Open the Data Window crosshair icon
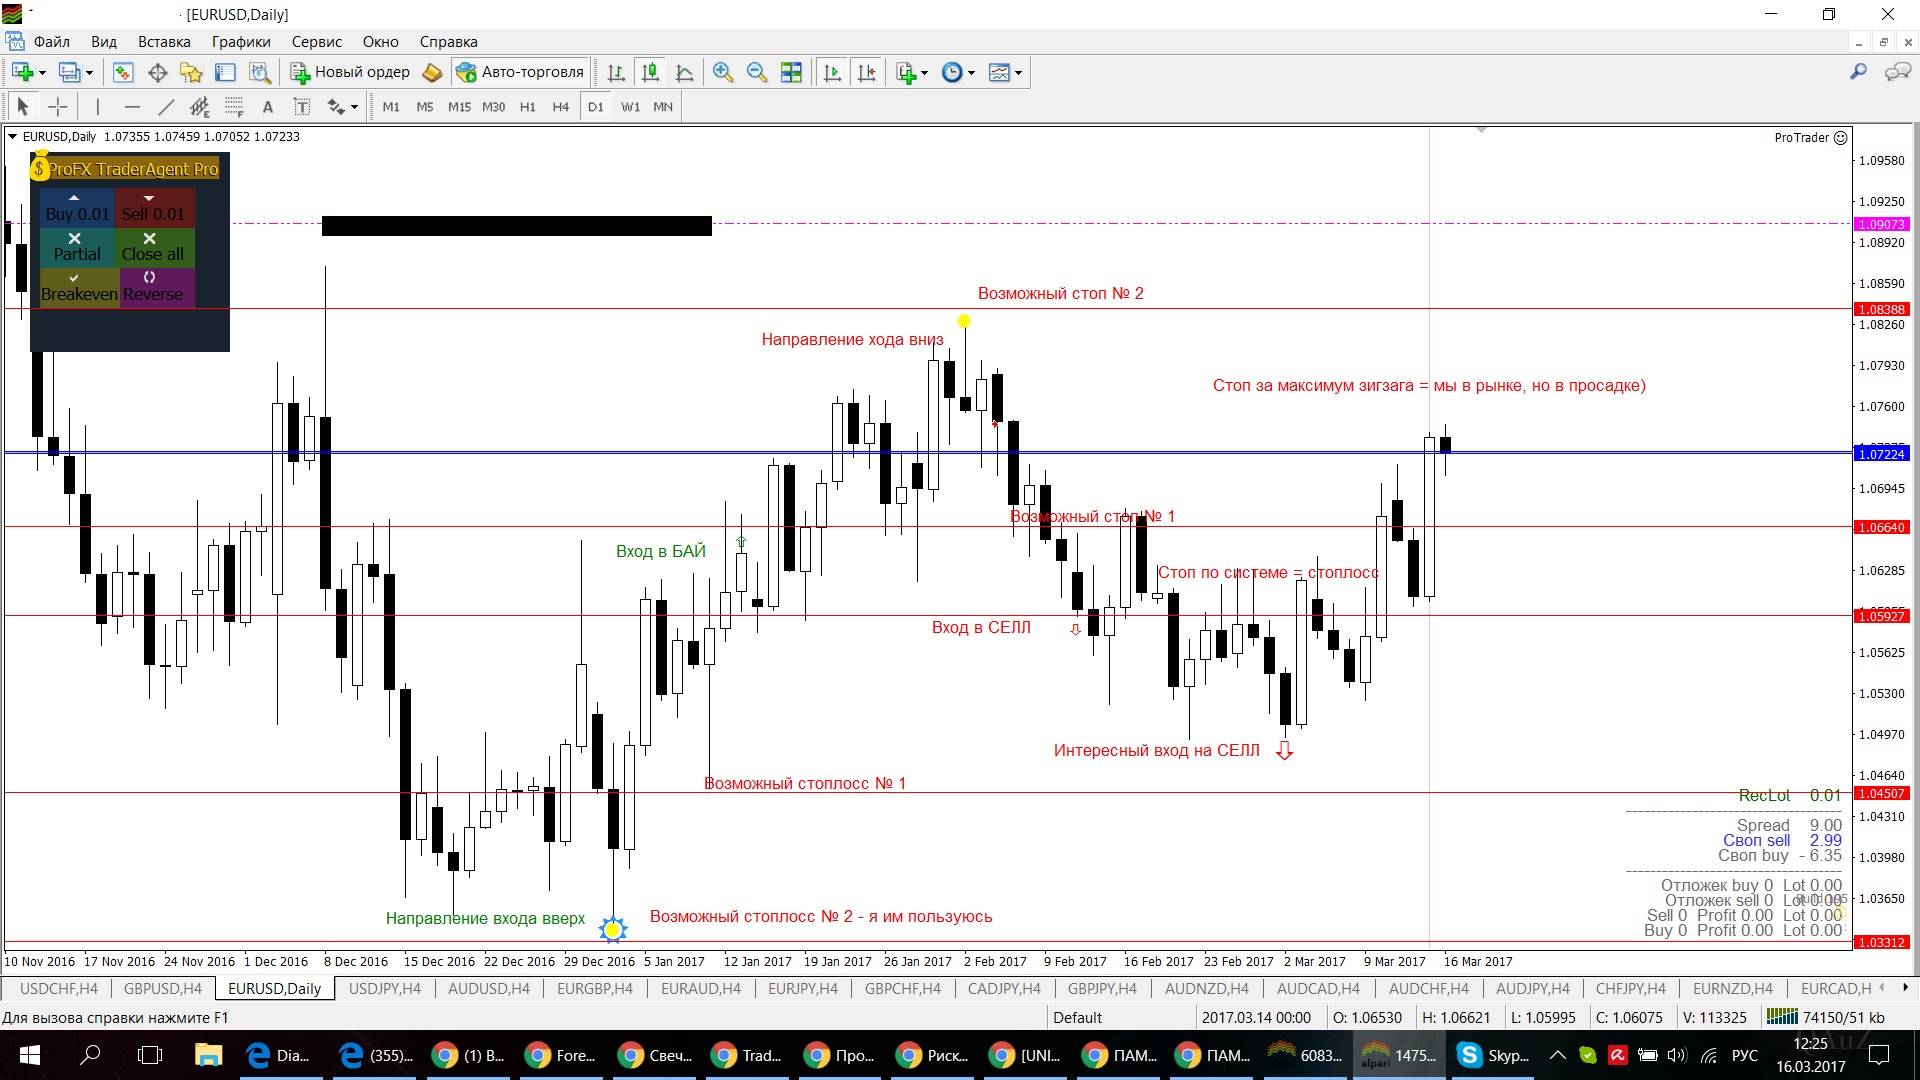This screenshot has width=1920, height=1080. (157, 72)
